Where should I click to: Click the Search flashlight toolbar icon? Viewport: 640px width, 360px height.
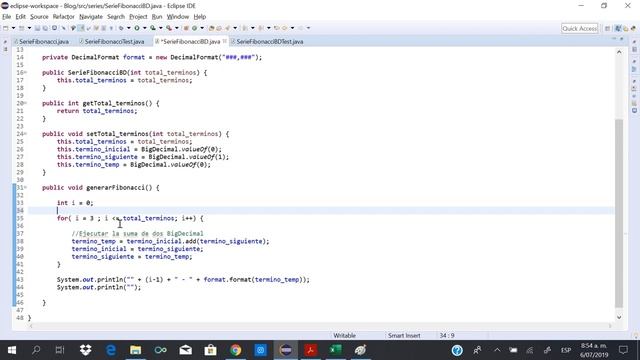tap(227, 28)
